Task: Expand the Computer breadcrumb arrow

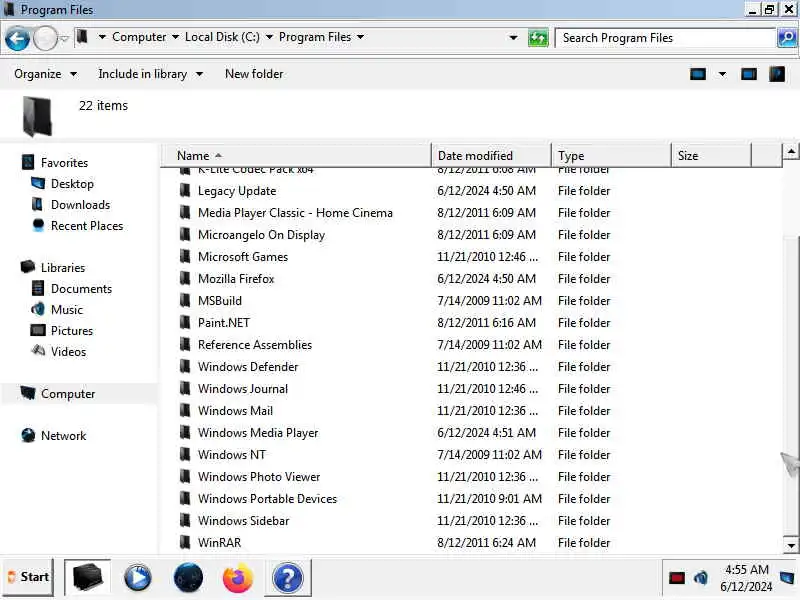Action: pyautogui.click(x=175, y=37)
